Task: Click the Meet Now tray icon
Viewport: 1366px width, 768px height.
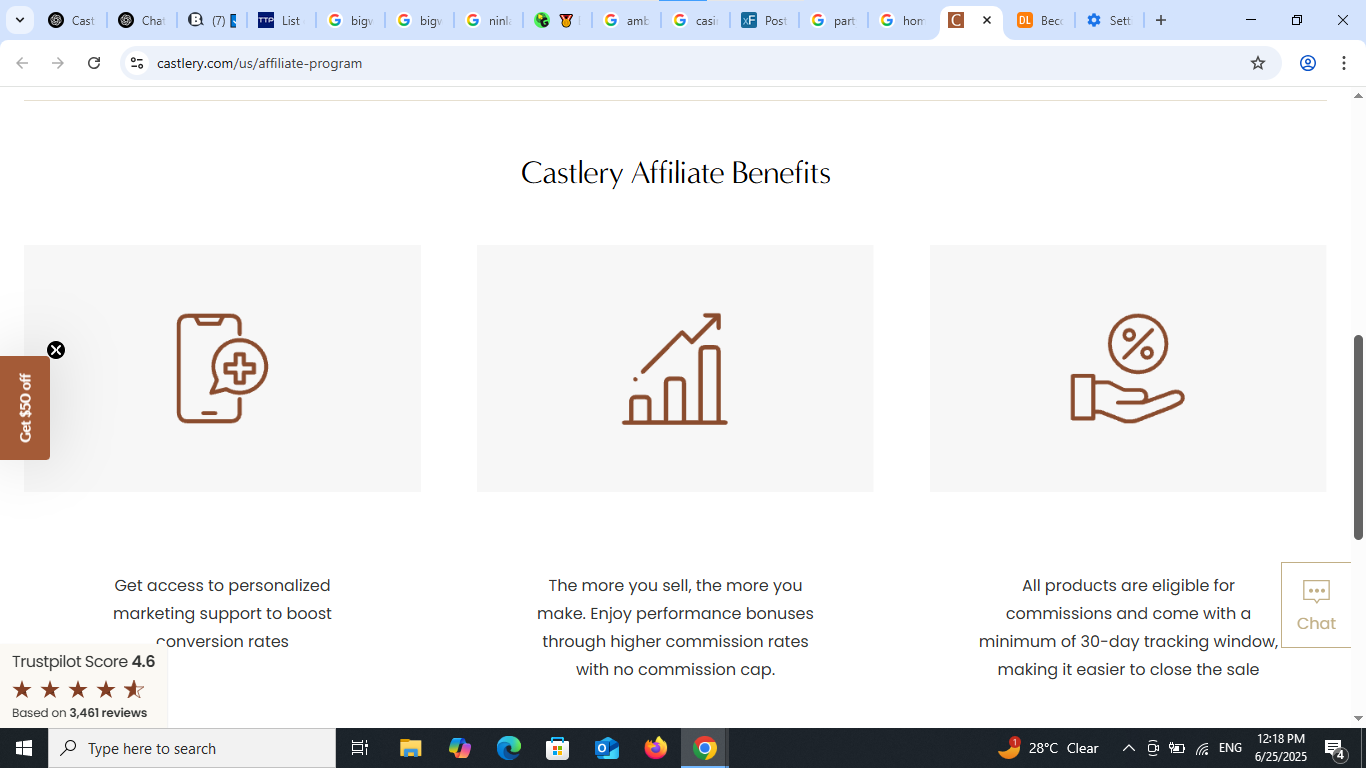Action: point(1153,748)
